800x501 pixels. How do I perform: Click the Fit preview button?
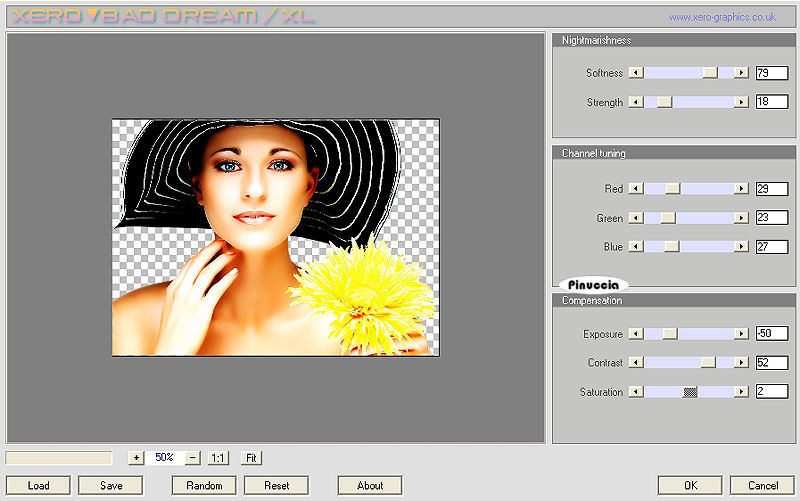pos(251,457)
